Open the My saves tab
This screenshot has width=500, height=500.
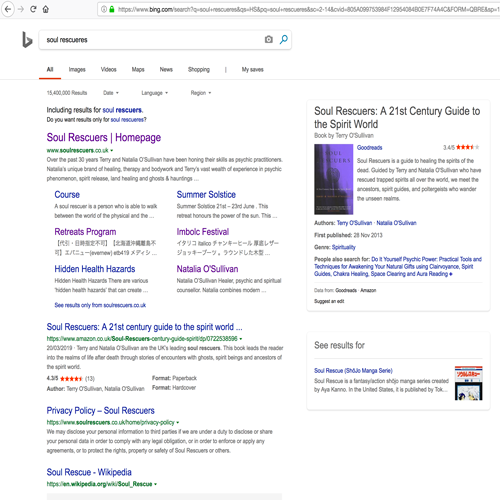coord(253,69)
